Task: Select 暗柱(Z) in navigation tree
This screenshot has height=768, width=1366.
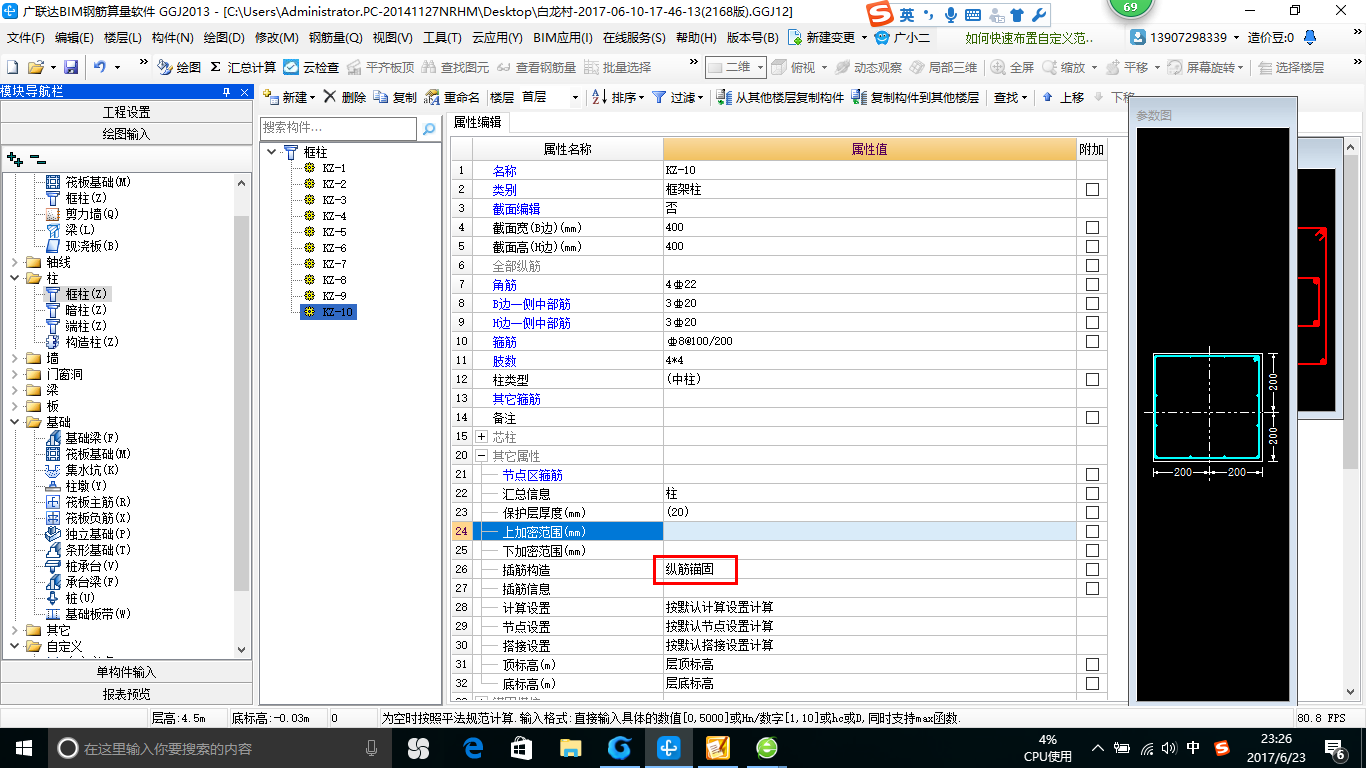Action: (x=77, y=310)
